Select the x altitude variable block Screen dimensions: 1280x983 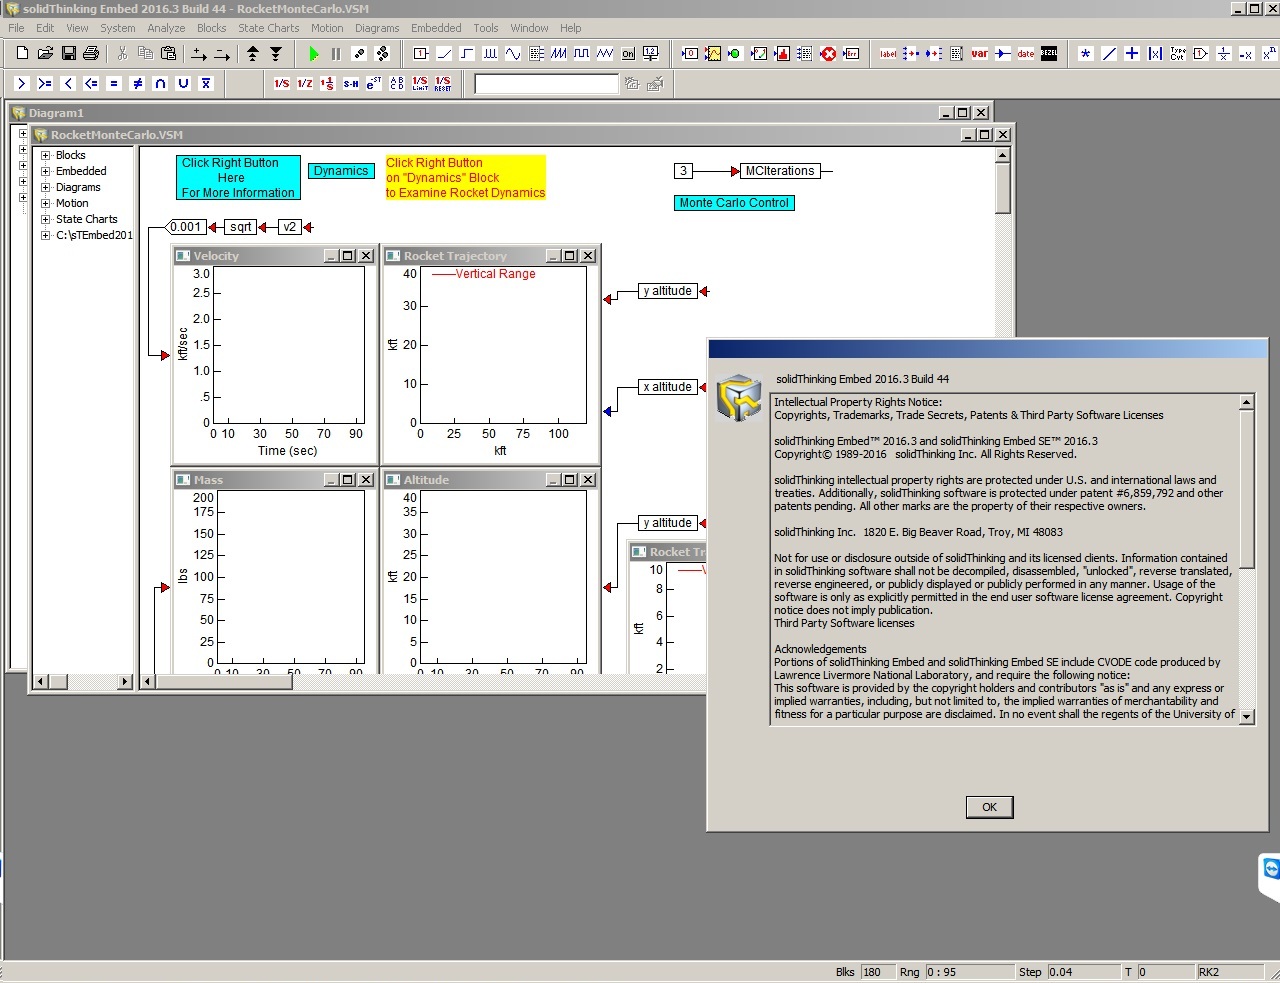pos(668,387)
